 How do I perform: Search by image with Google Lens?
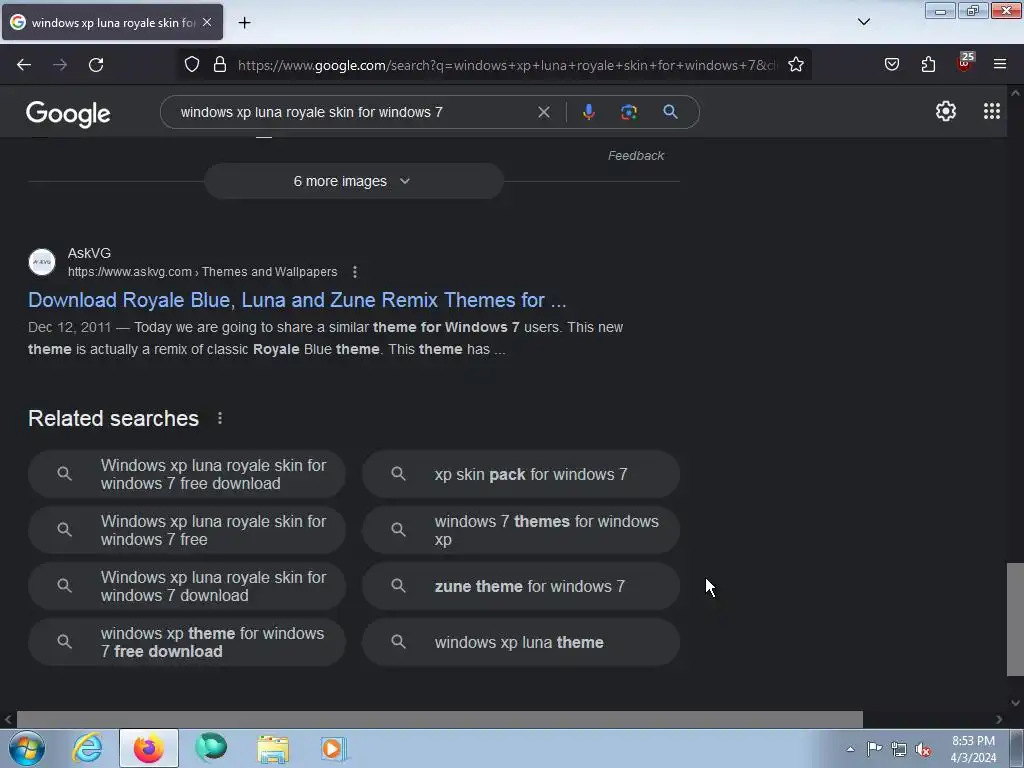tap(628, 112)
